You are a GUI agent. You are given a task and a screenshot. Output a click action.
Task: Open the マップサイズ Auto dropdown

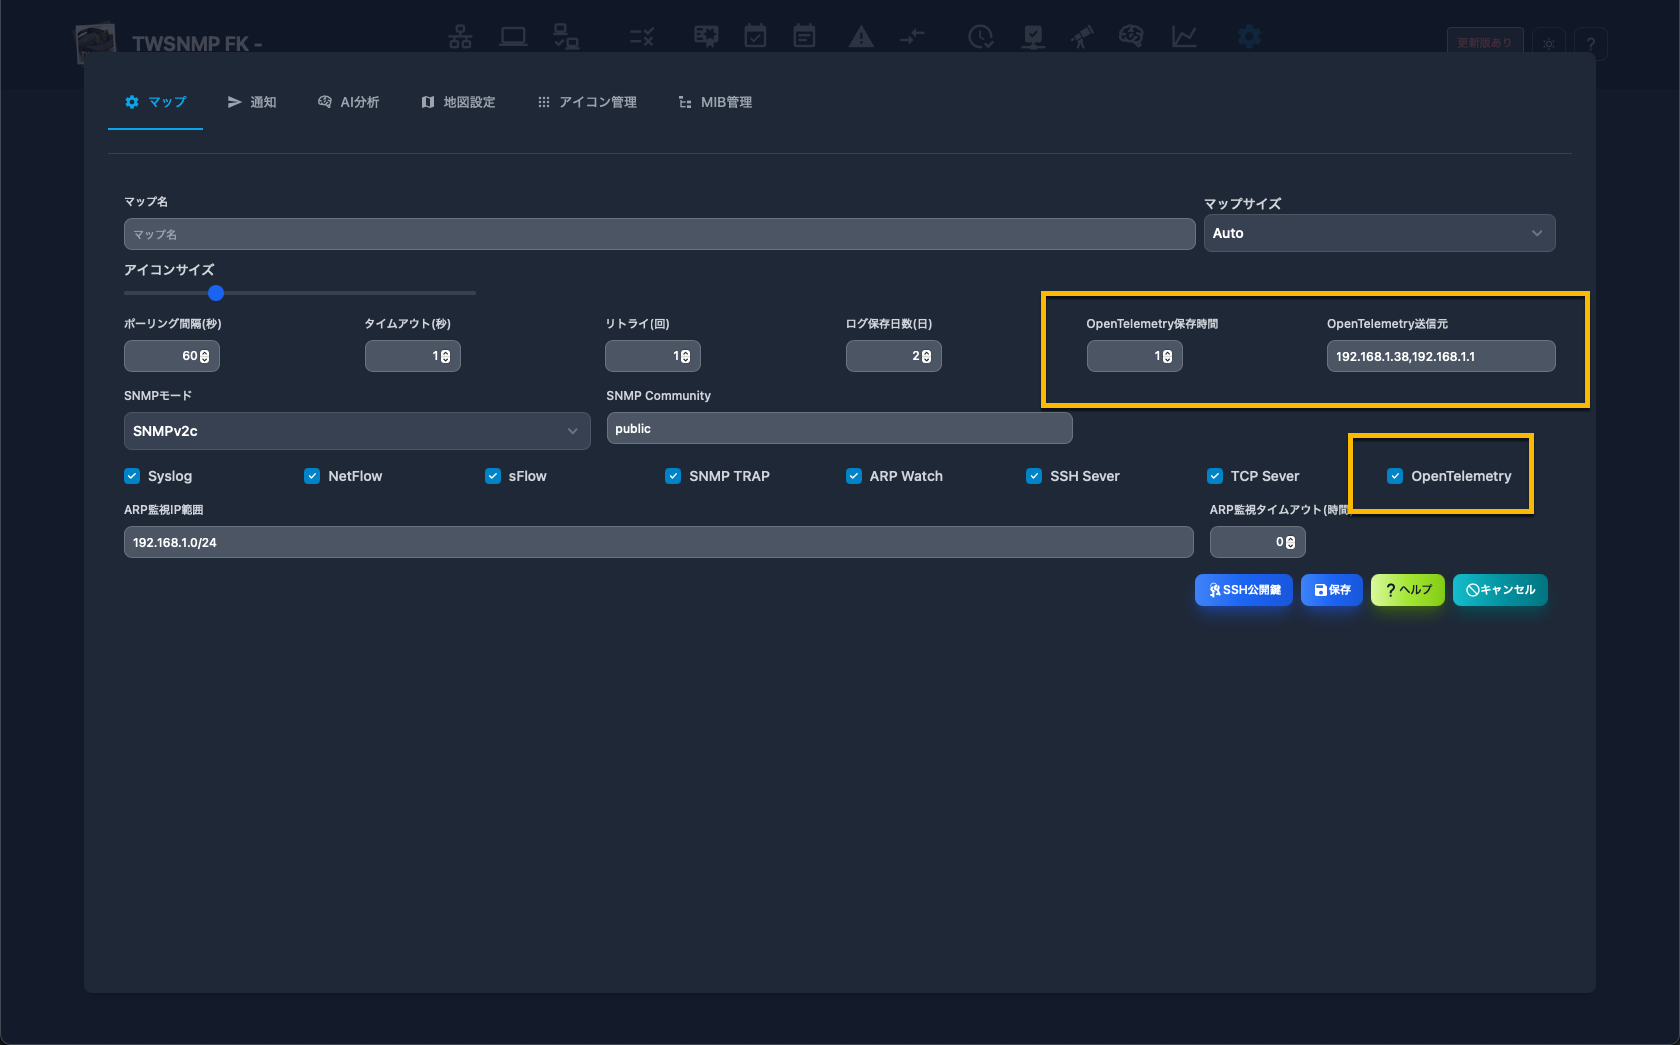point(1379,233)
